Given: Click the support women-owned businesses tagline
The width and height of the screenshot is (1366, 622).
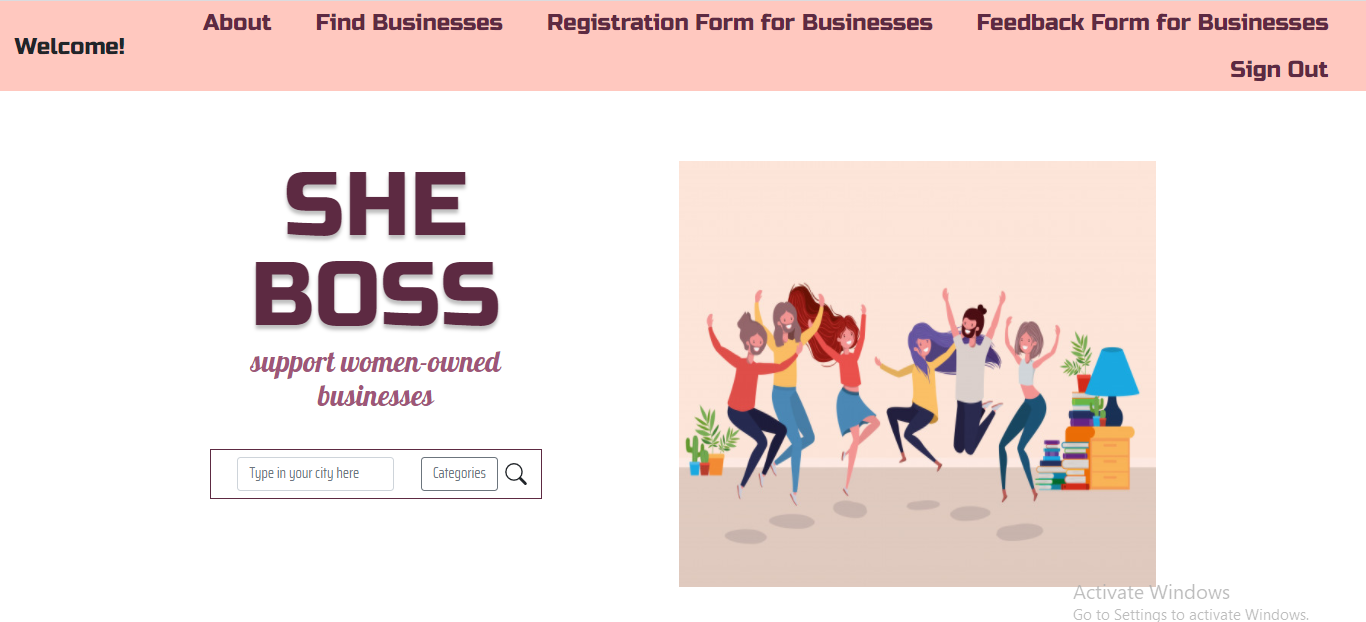Looking at the screenshot, I should (x=375, y=379).
